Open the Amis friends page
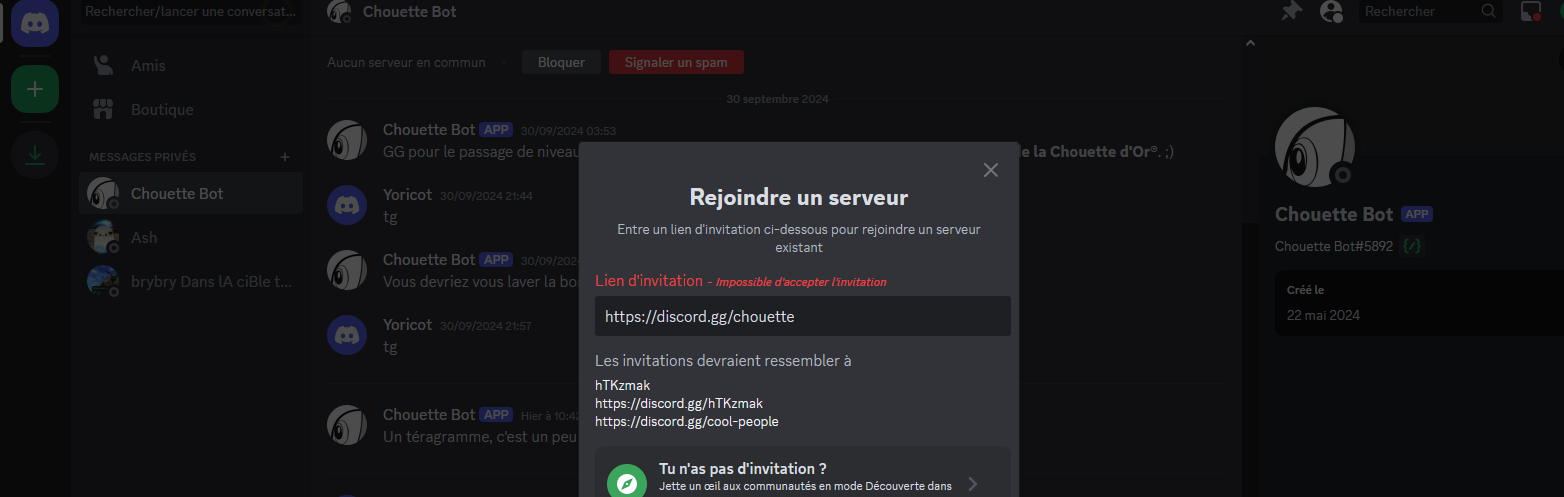The image size is (1564, 497). 190,65
